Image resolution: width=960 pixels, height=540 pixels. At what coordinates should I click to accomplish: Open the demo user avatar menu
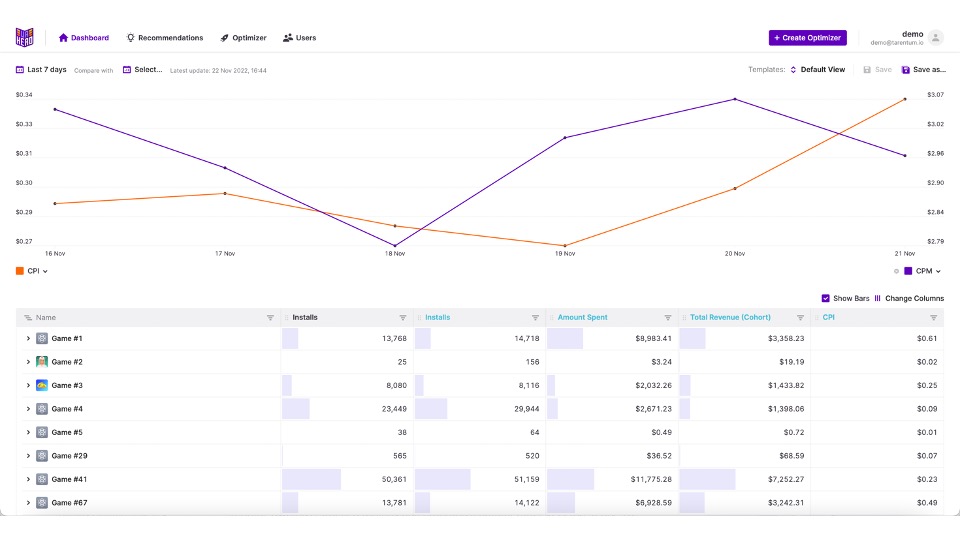pos(936,38)
